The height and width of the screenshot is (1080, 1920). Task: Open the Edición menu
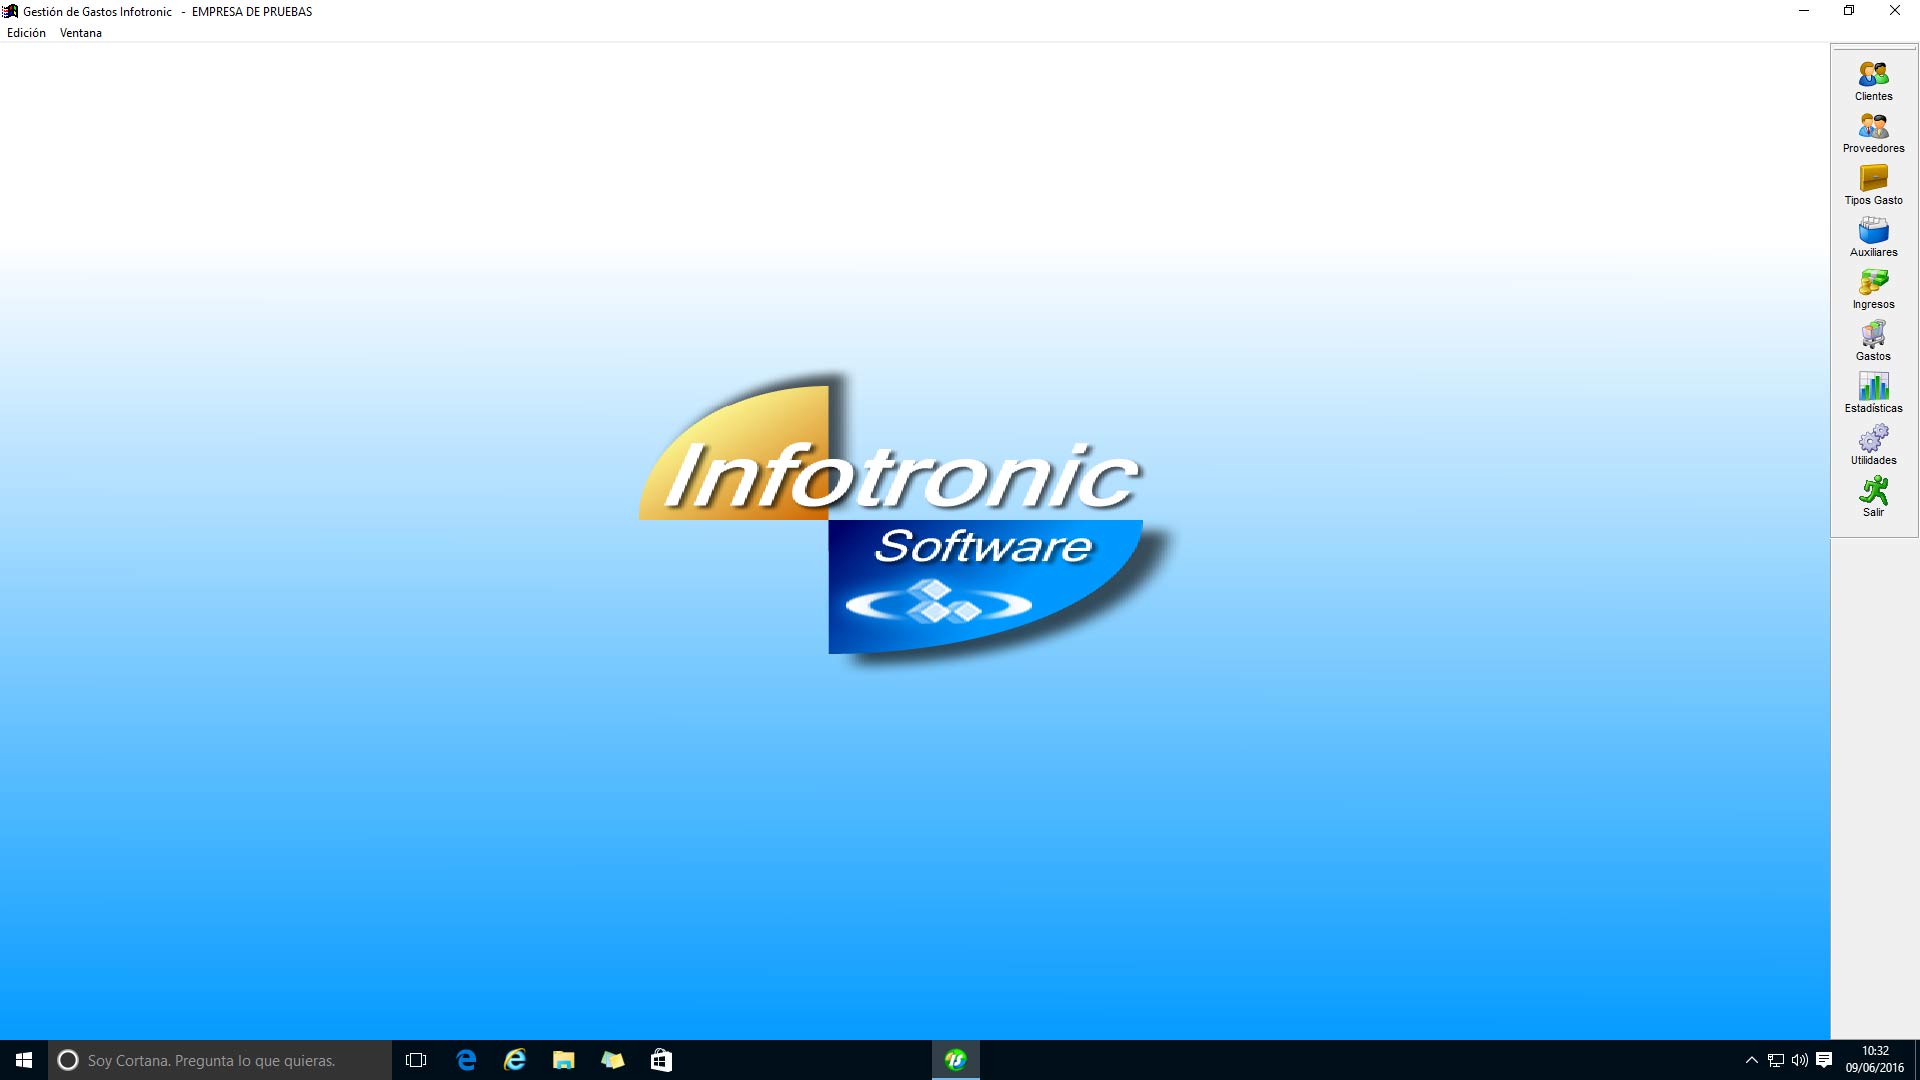click(26, 33)
